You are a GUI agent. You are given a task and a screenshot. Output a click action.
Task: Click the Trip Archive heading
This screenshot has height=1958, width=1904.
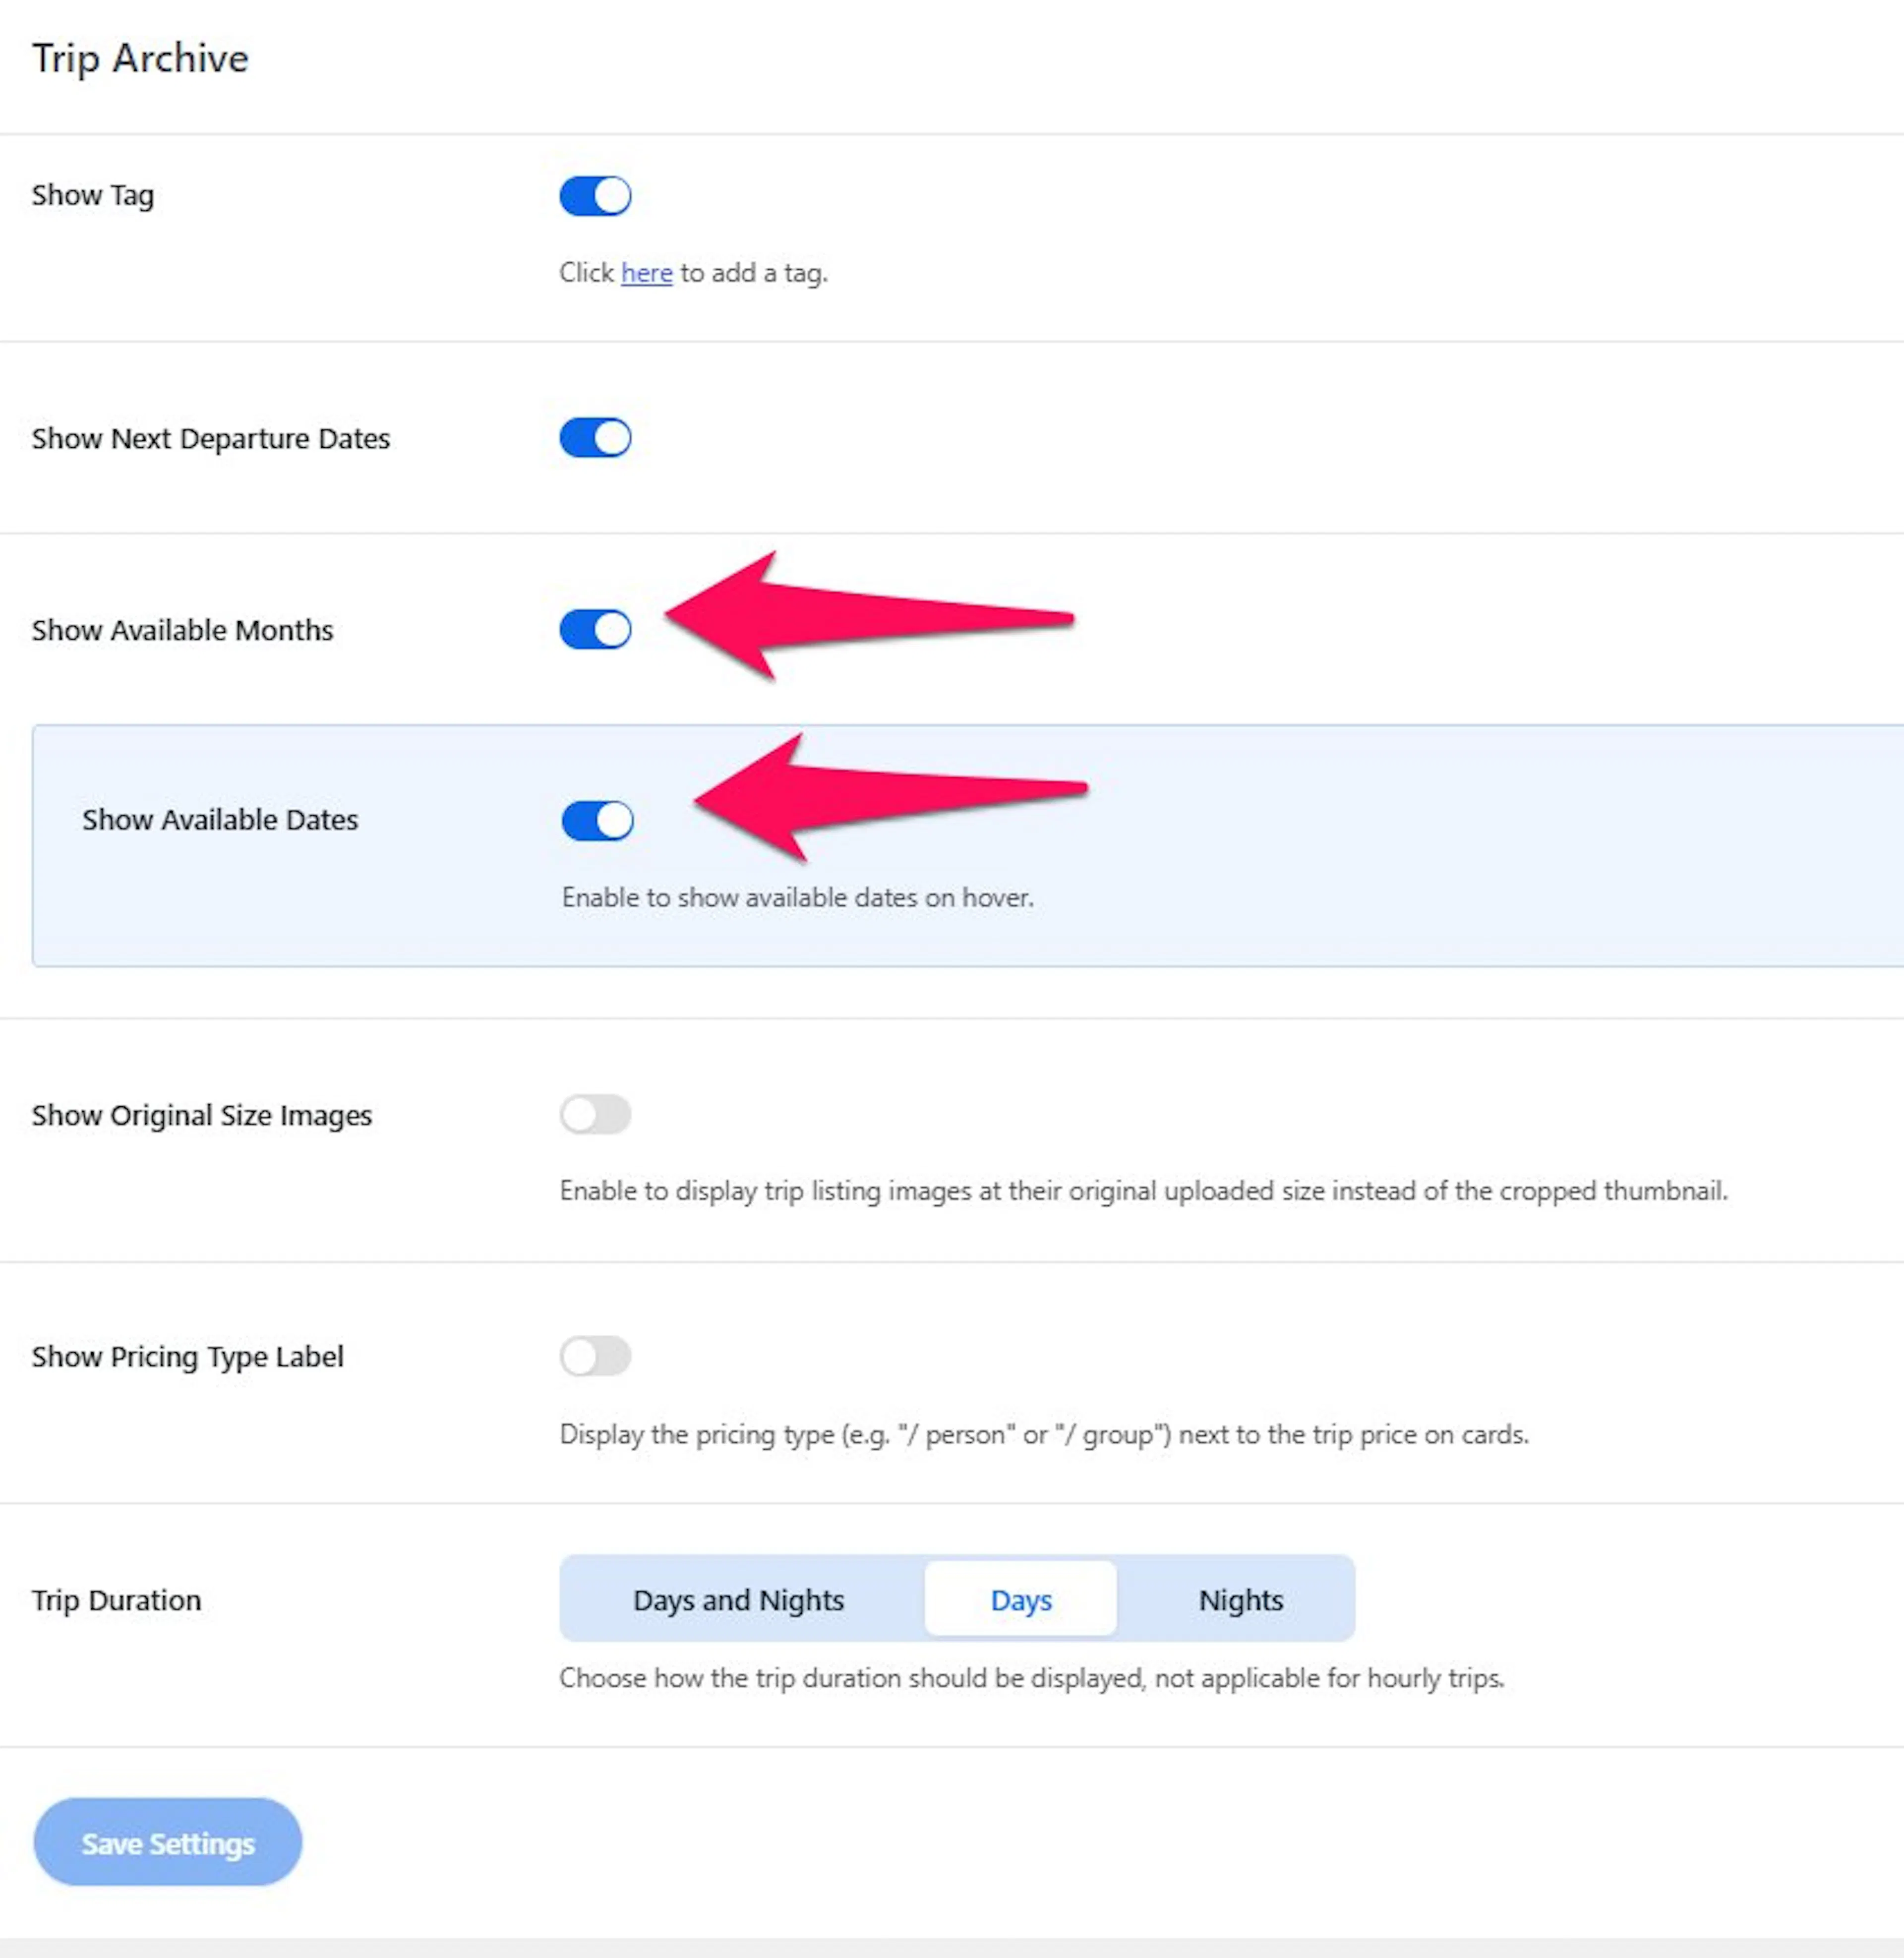(140, 58)
